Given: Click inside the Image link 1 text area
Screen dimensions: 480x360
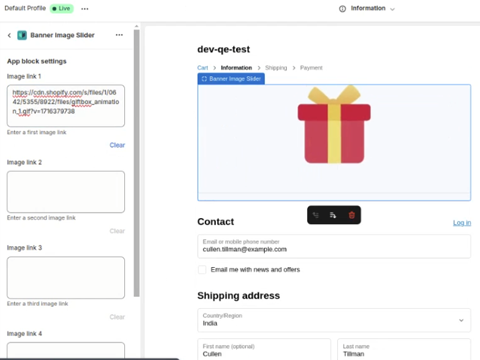Looking at the screenshot, I should click(x=66, y=106).
